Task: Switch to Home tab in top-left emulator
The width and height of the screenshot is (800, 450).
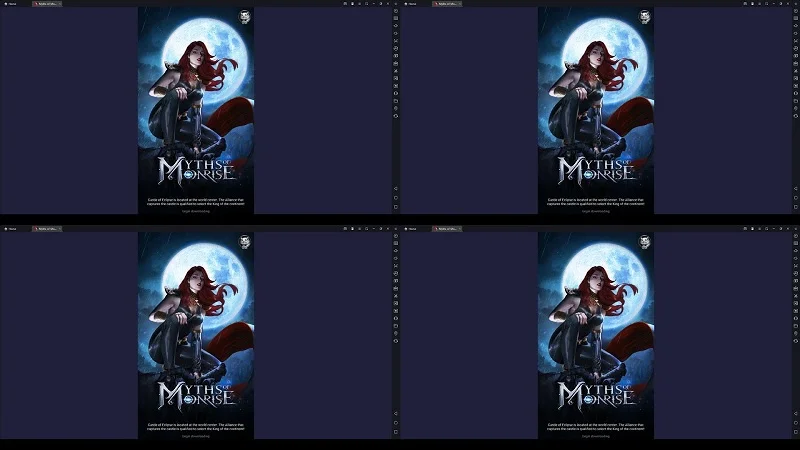Action: point(10,4)
